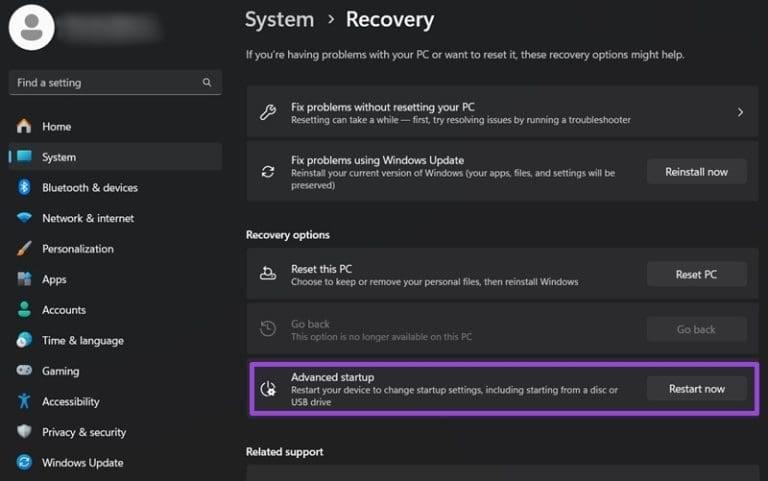
Task: Click the Find a setting search field
Action: (x=115, y=82)
